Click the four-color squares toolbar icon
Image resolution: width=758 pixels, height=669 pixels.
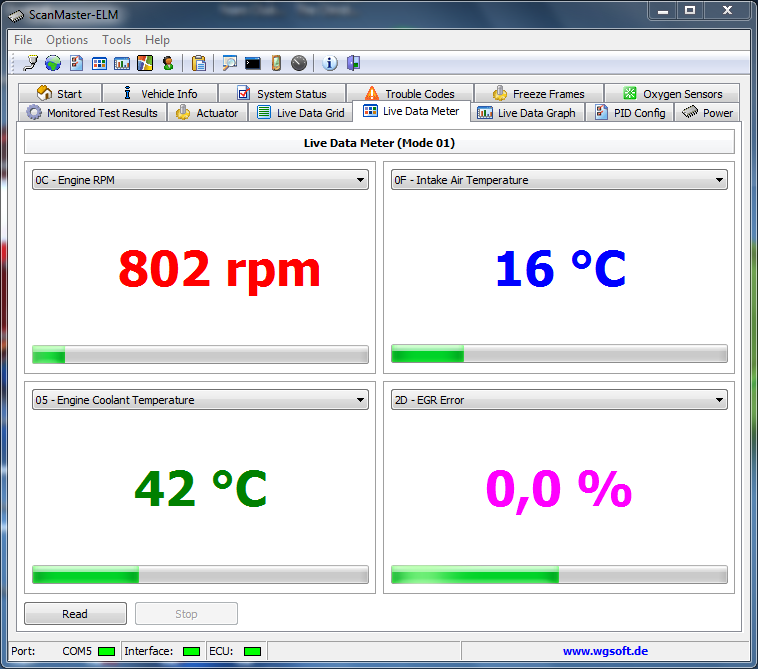click(x=145, y=63)
